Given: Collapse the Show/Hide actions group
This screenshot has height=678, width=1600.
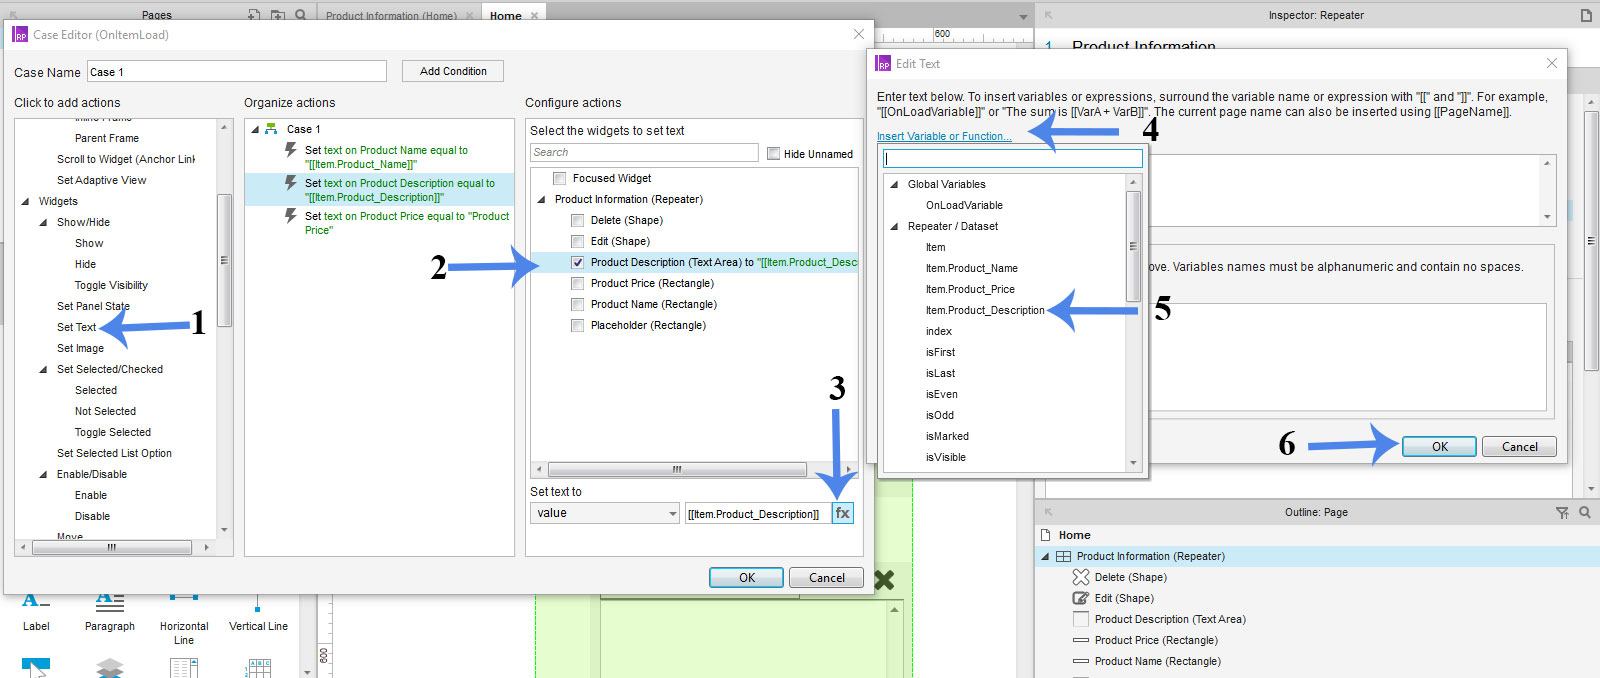Looking at the screenshot, I should (x=43, y=222).
